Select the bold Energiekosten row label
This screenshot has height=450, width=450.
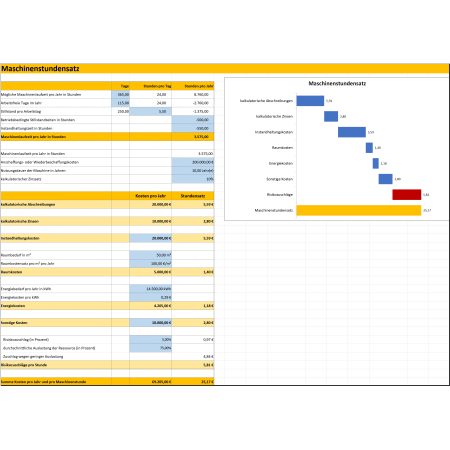pos(13,306)
